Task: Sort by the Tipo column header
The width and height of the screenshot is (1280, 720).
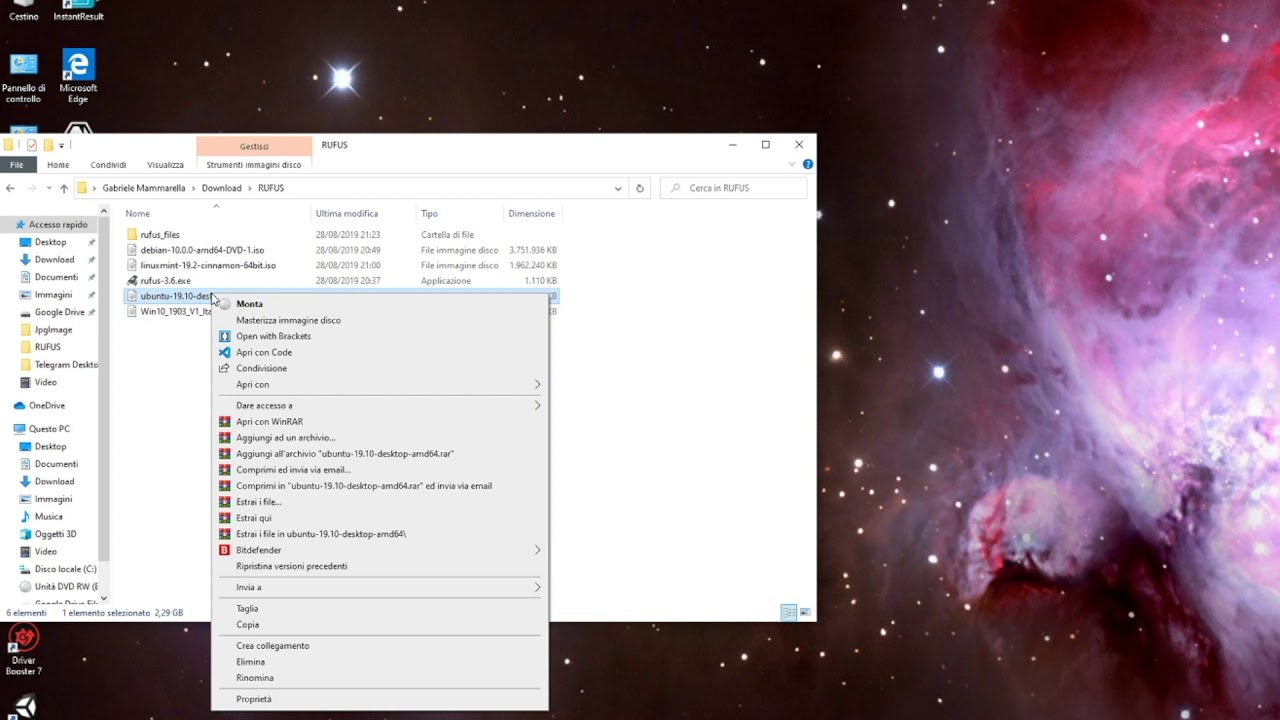Action: pos(429,213)
